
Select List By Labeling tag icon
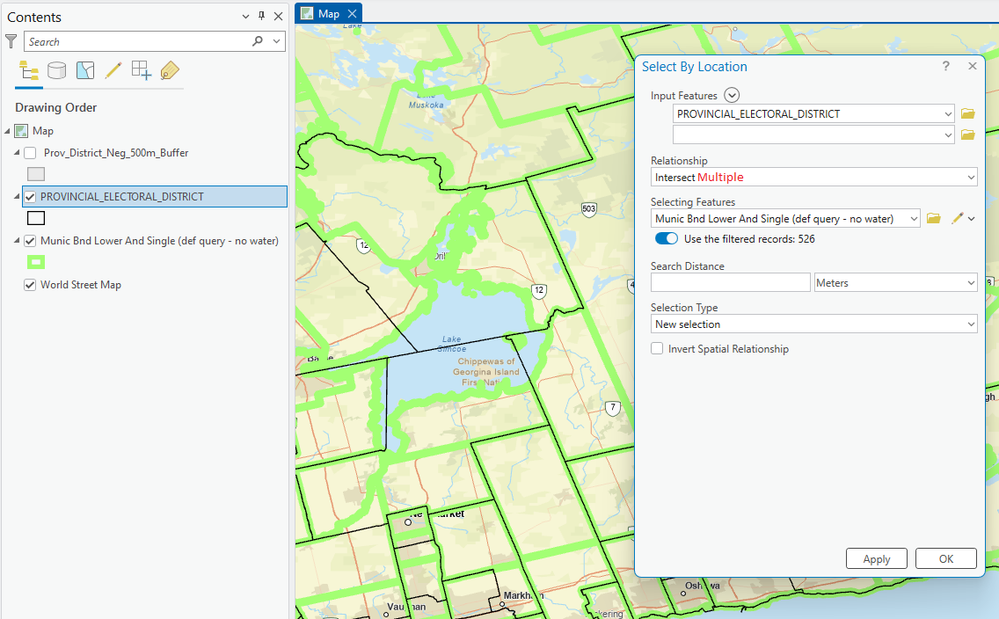pyautogui.click(x=169, y=70)
